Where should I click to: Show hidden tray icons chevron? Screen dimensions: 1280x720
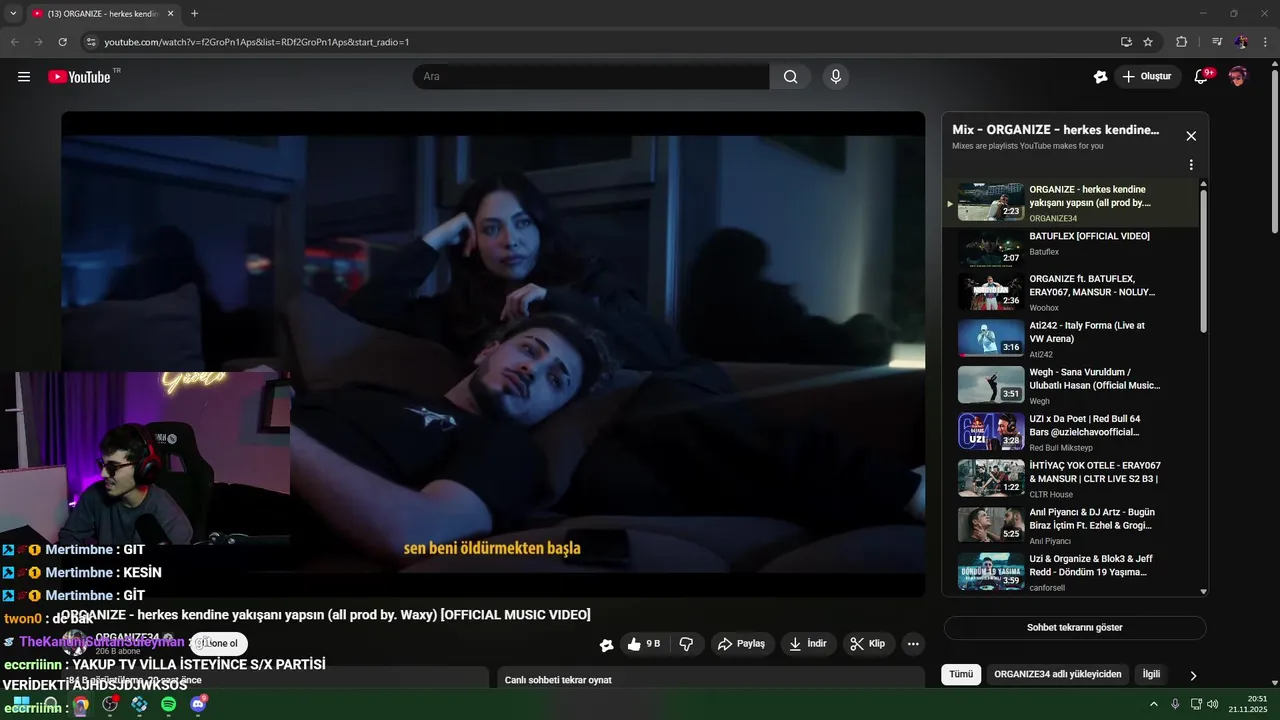click(1153, 704)
